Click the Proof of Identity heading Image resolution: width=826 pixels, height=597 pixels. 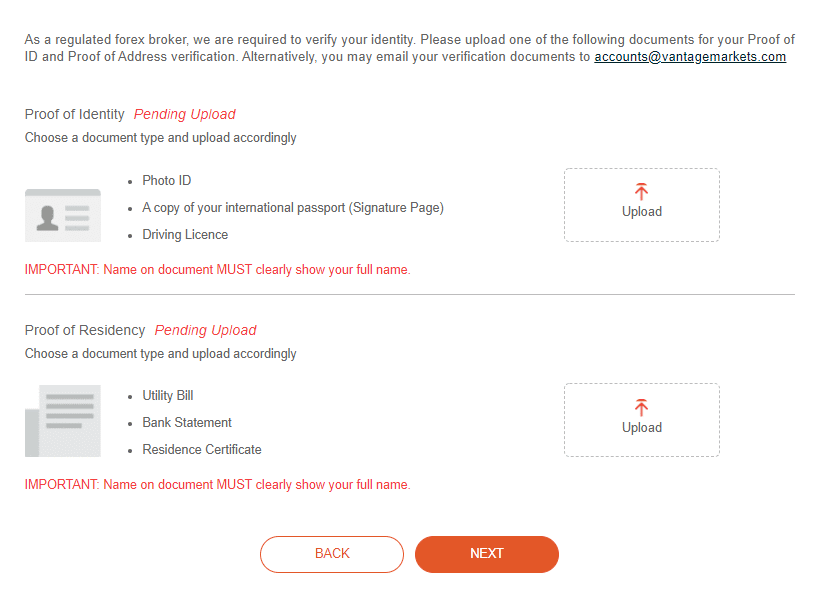click(74, 114)
